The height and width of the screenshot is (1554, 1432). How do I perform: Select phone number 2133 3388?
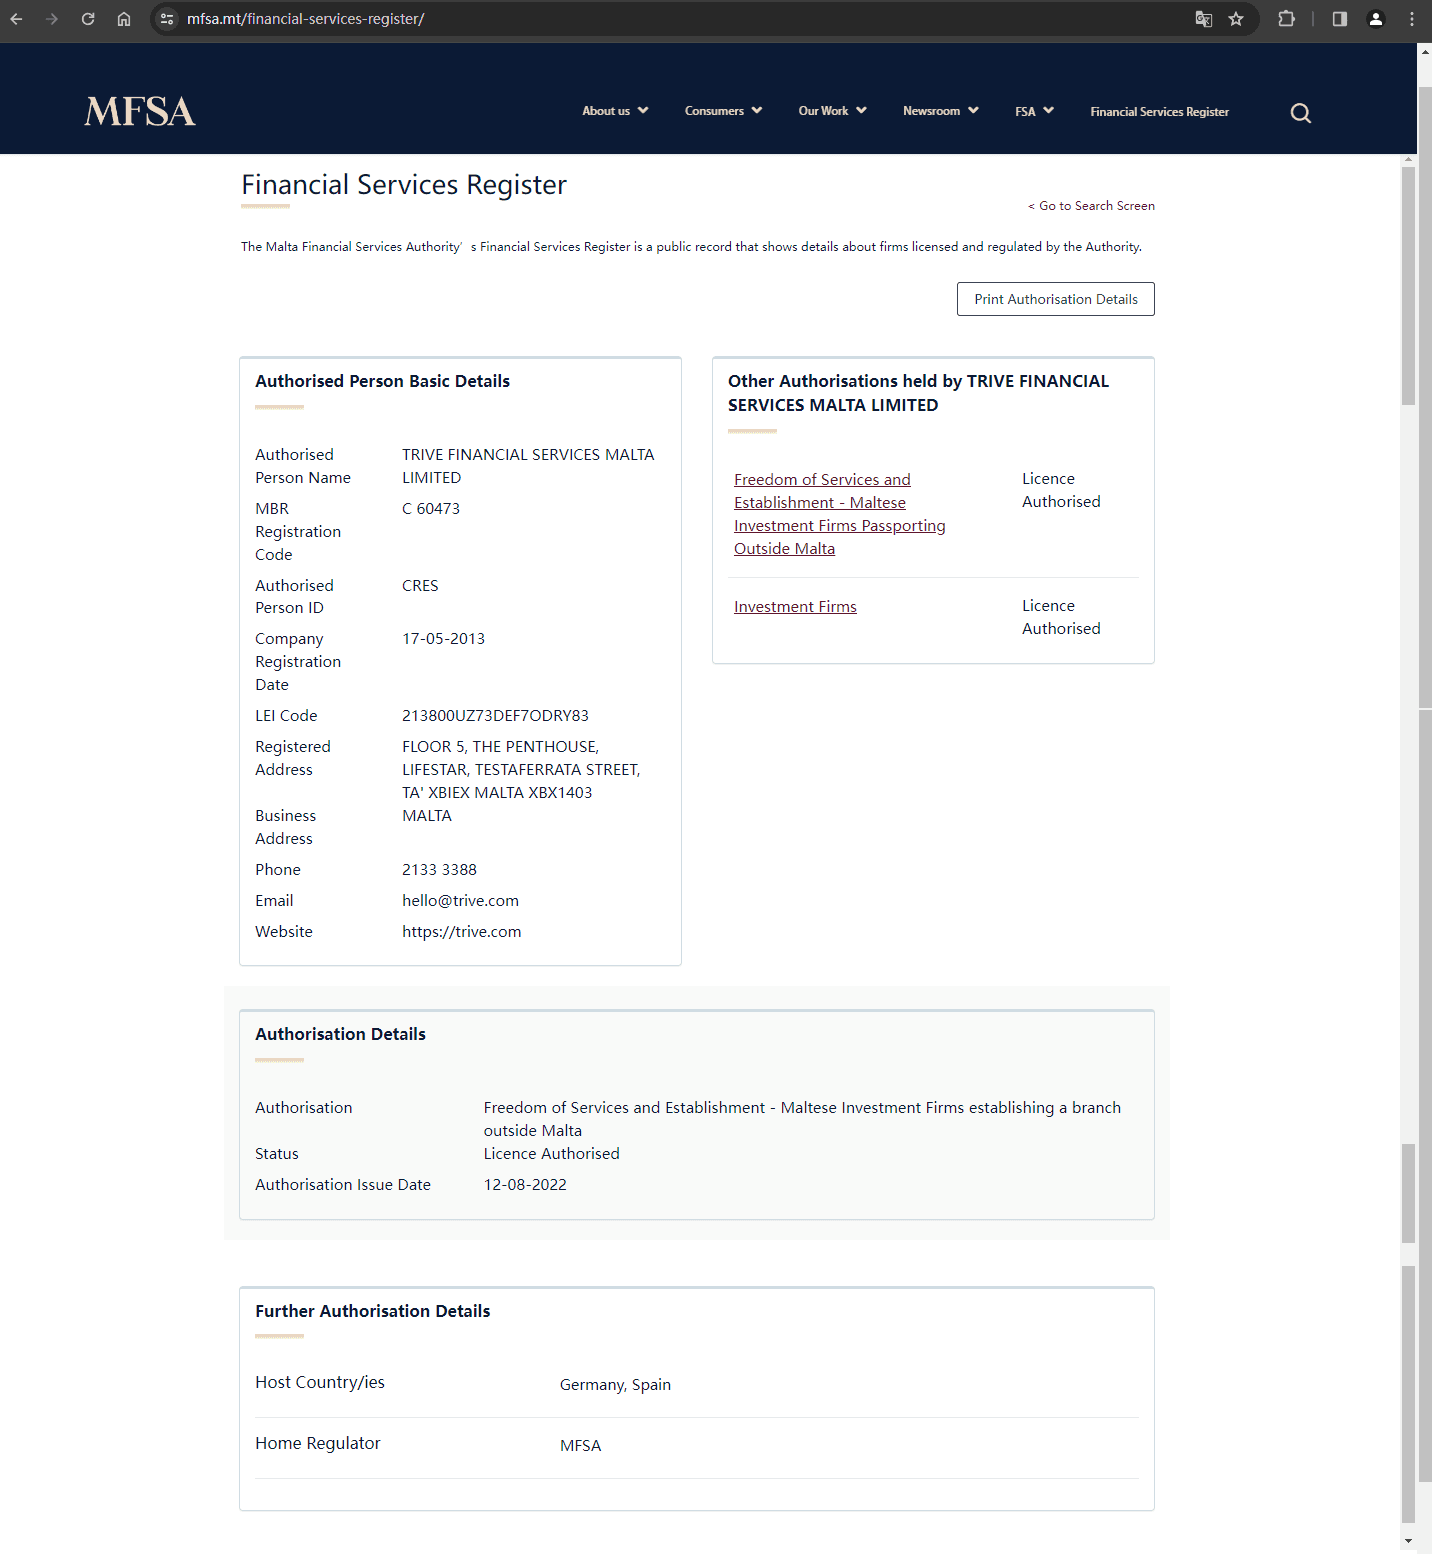(439, 870)
